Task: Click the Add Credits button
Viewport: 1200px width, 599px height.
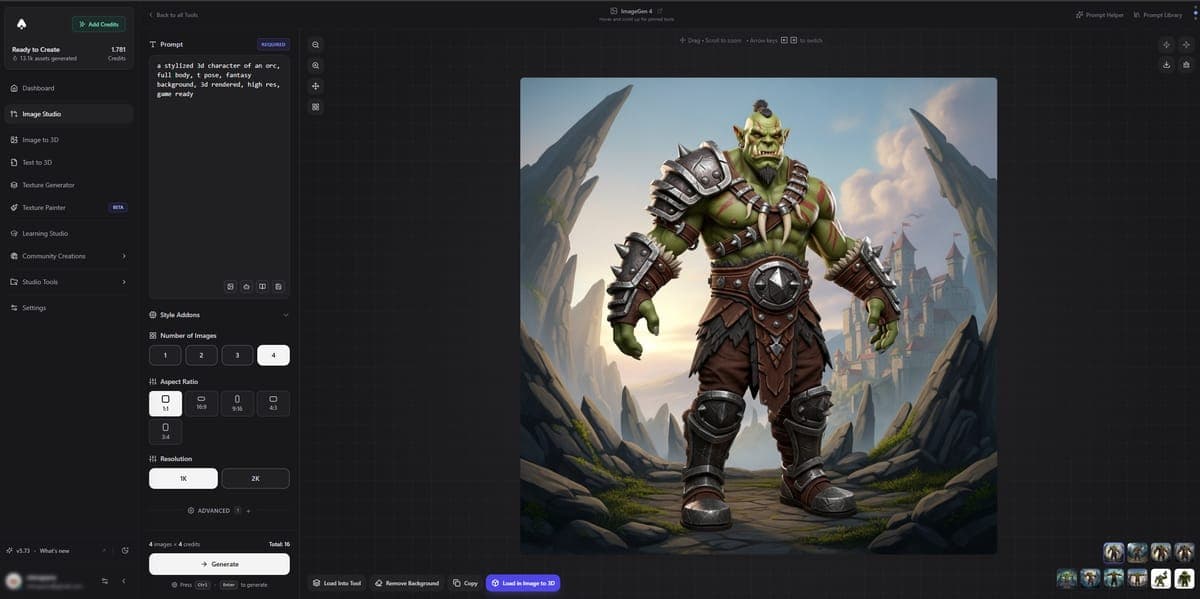Action: coord(99,24)
